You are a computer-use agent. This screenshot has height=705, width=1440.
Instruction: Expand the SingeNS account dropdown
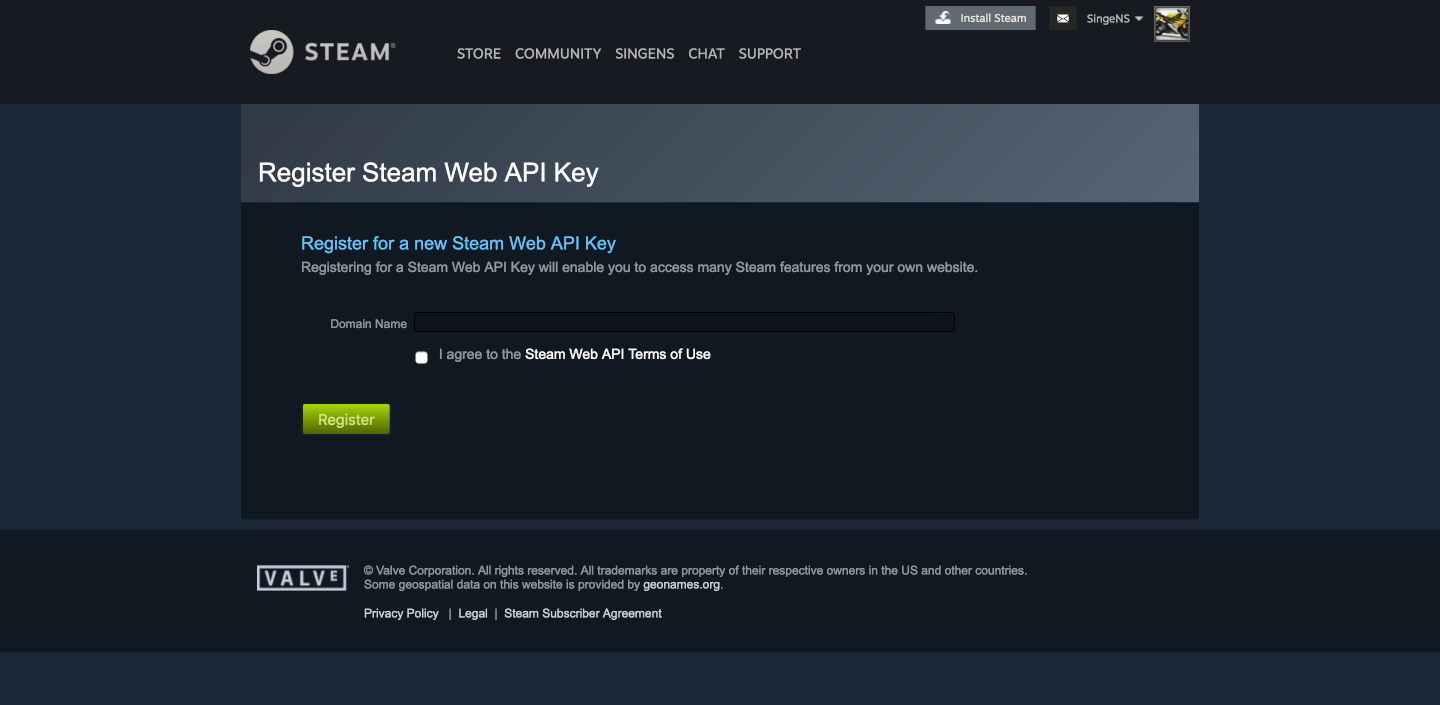point(1114,19)
